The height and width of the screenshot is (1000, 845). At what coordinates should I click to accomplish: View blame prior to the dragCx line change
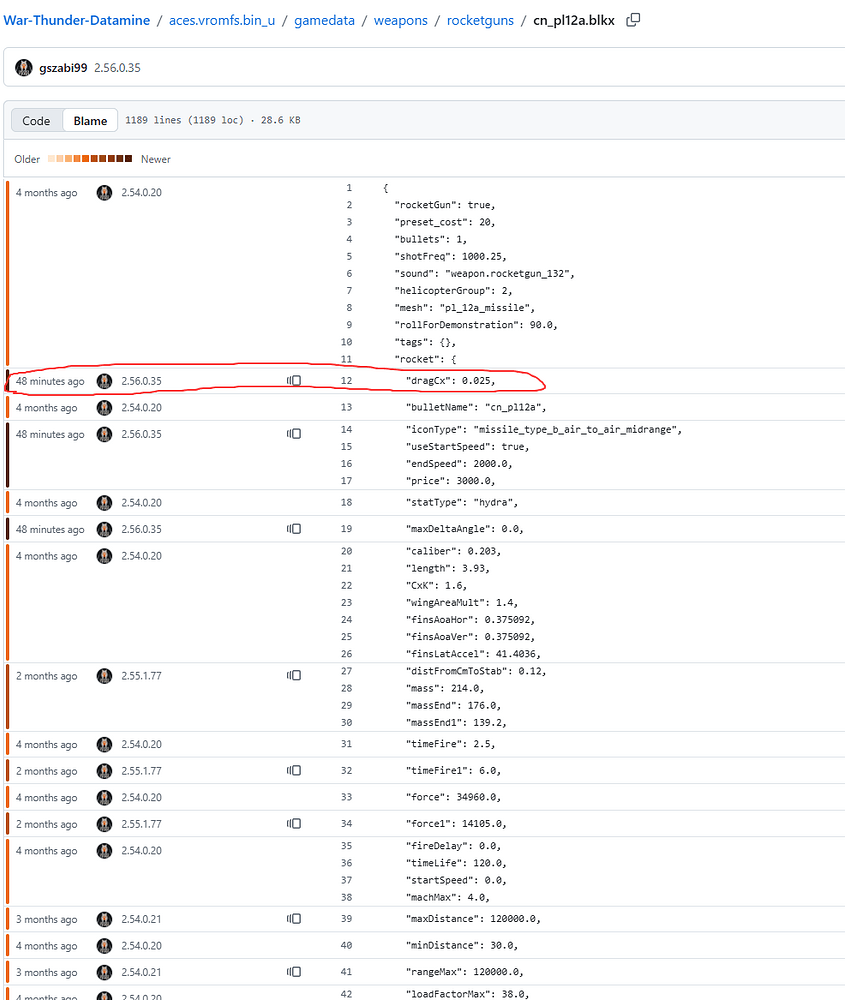click(294, 381)
